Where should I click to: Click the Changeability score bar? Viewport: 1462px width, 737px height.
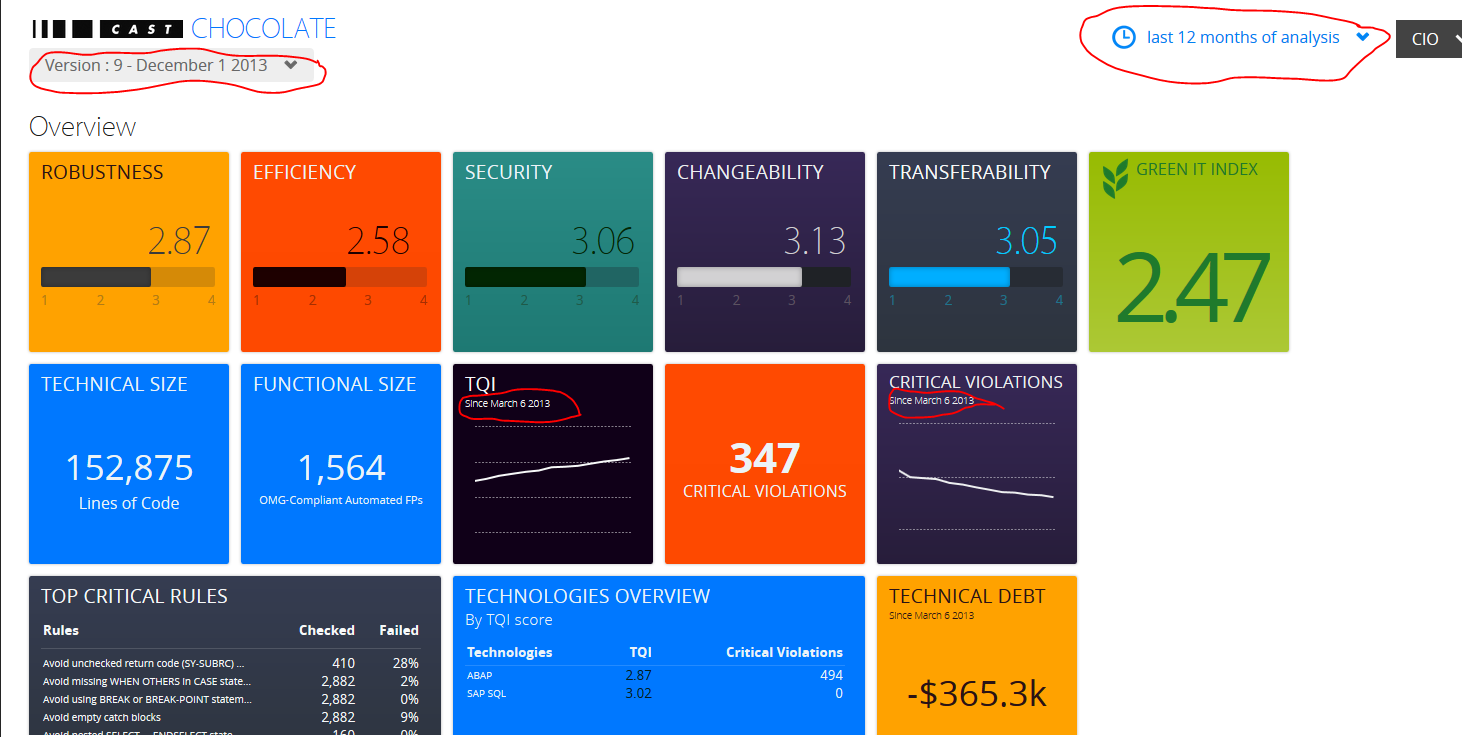764,277
